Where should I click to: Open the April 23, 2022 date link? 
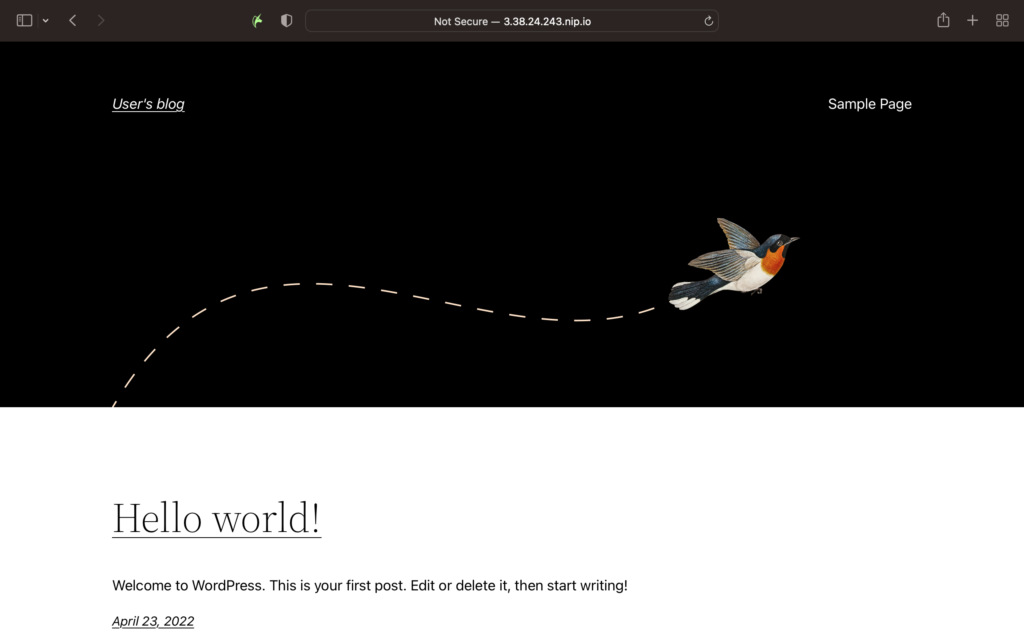point(153,621)
